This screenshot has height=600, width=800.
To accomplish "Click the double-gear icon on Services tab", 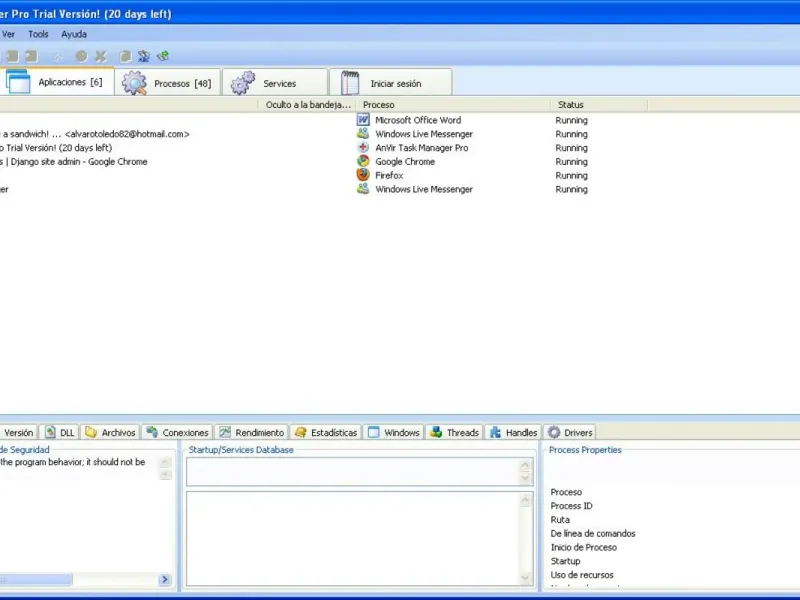I will coord(243,83).
